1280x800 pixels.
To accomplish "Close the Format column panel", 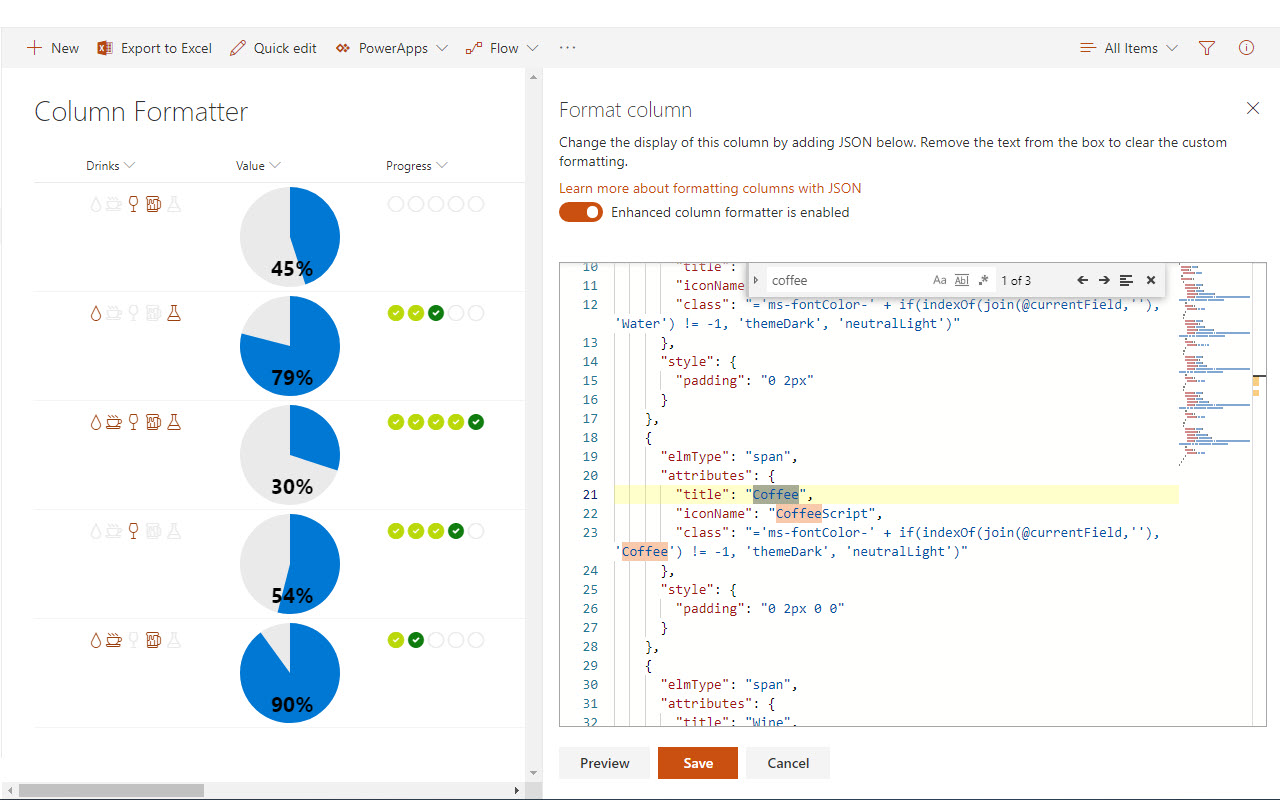I will point(1252,108).
